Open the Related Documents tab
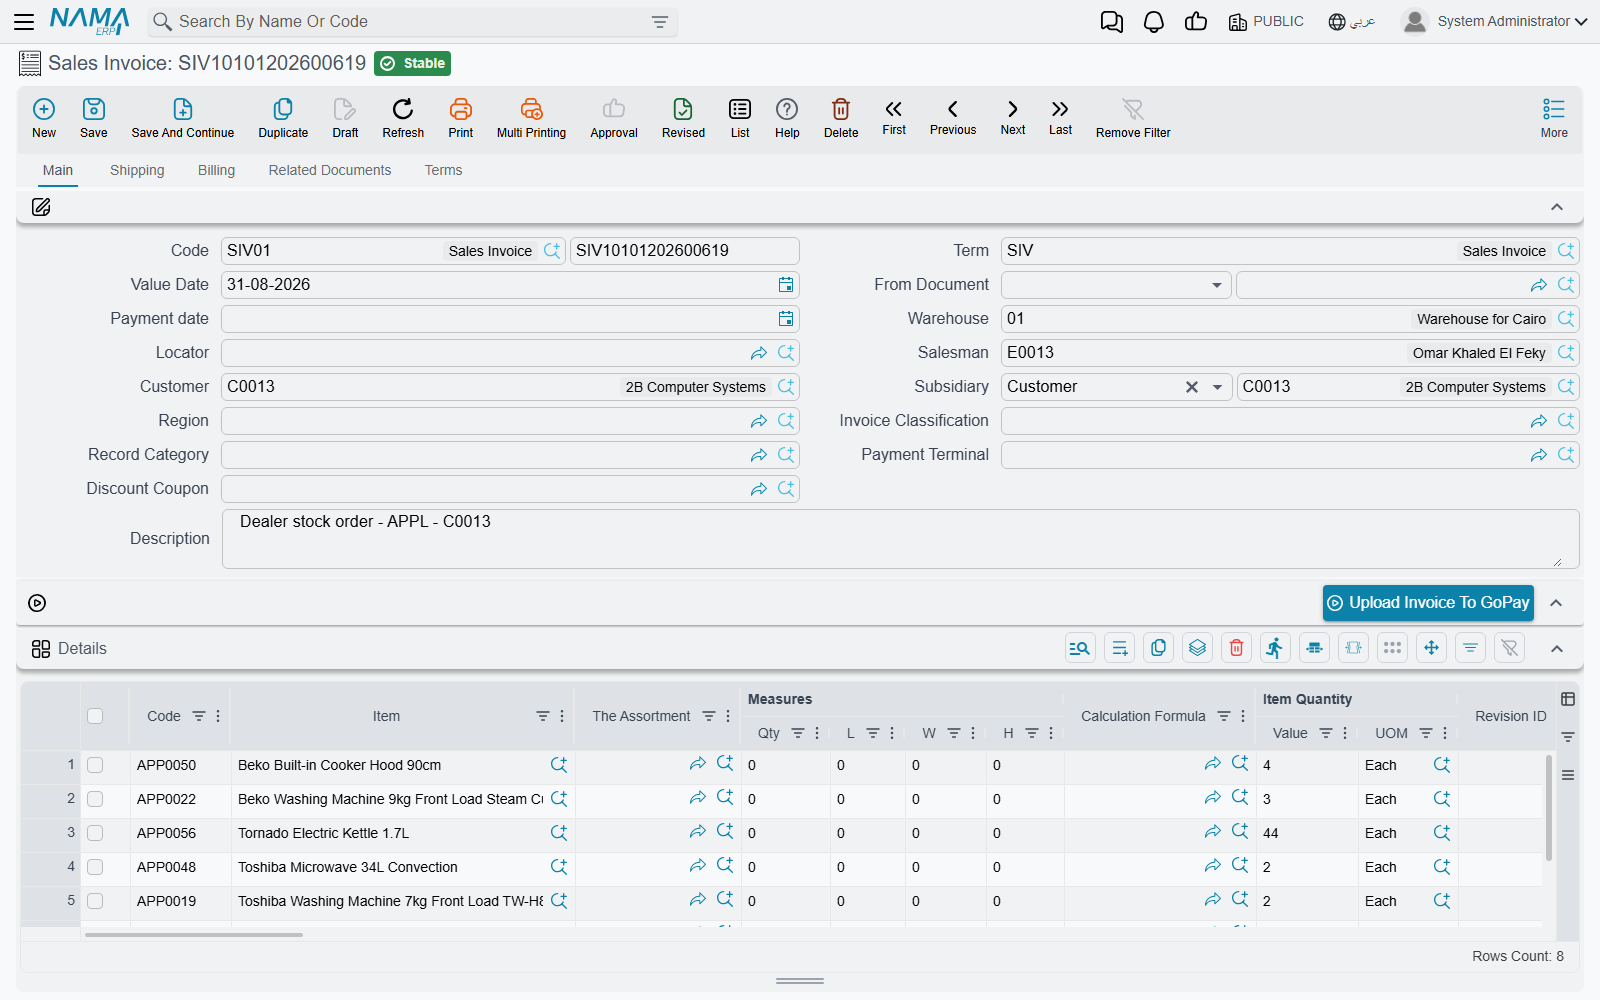Viewport: 1600px width, 1000px height. click(x=330, y=170)
